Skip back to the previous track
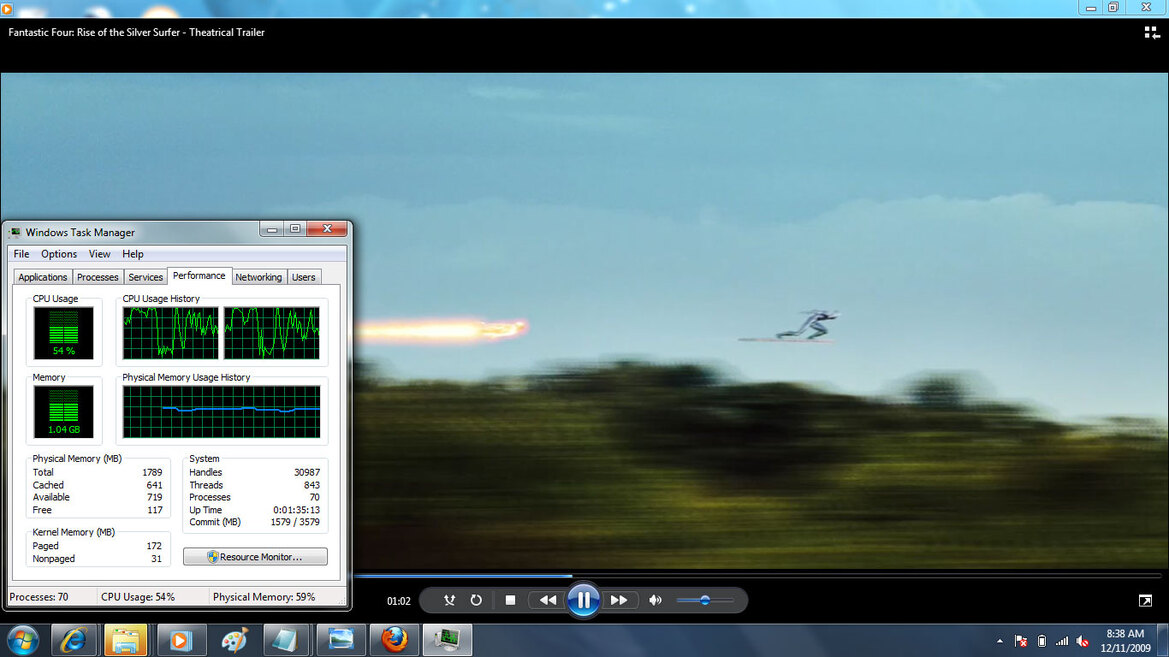This screenshot has width=1169, height=657. [548, 600]
